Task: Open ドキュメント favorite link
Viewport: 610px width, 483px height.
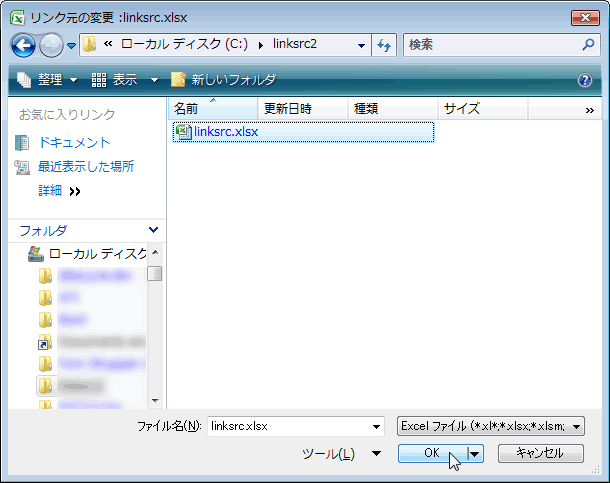Action: pos(74,143)
